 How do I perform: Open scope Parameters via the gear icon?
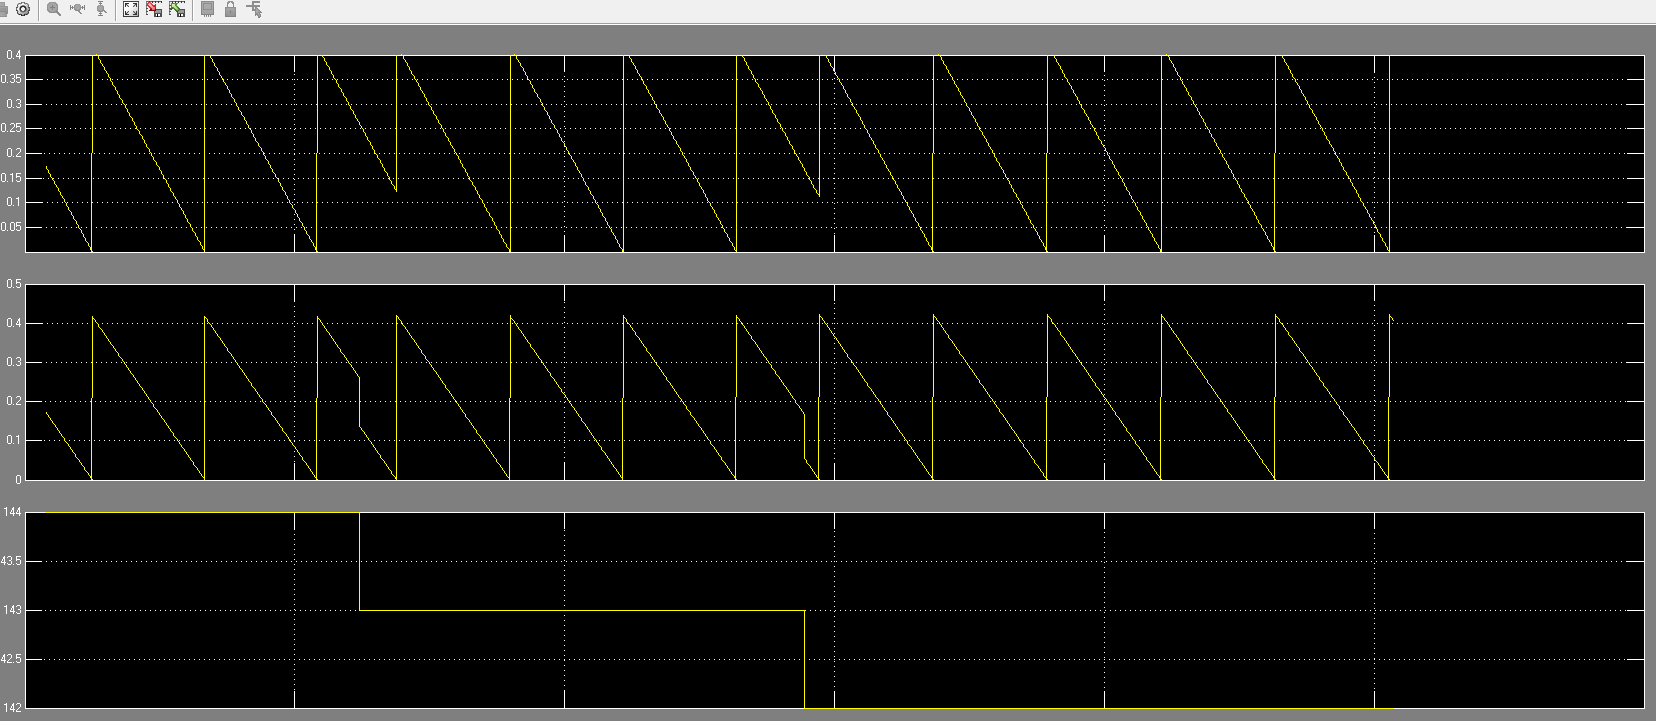click(23, 9)
